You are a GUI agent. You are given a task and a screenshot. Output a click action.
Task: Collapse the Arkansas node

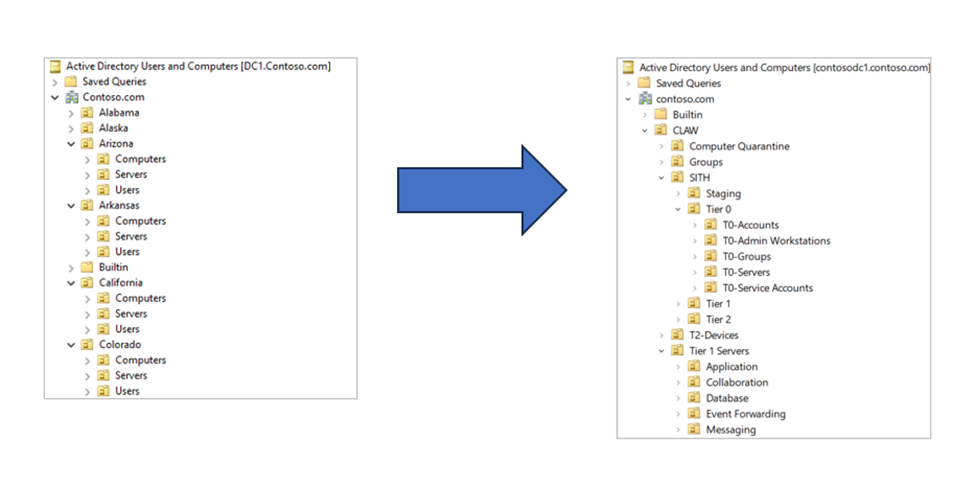[71, 206]
